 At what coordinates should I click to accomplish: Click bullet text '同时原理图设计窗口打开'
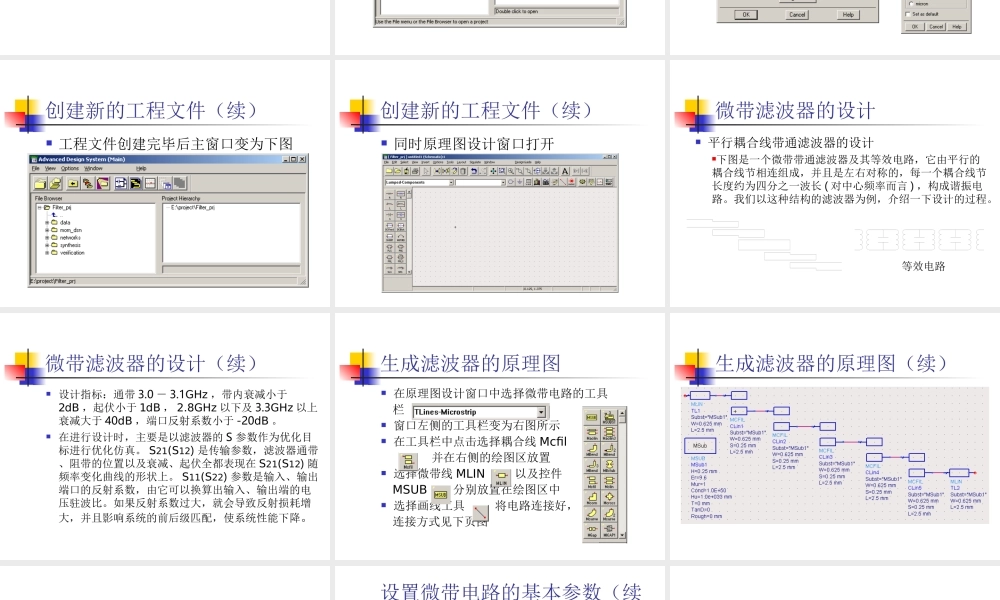click(473, 143)
